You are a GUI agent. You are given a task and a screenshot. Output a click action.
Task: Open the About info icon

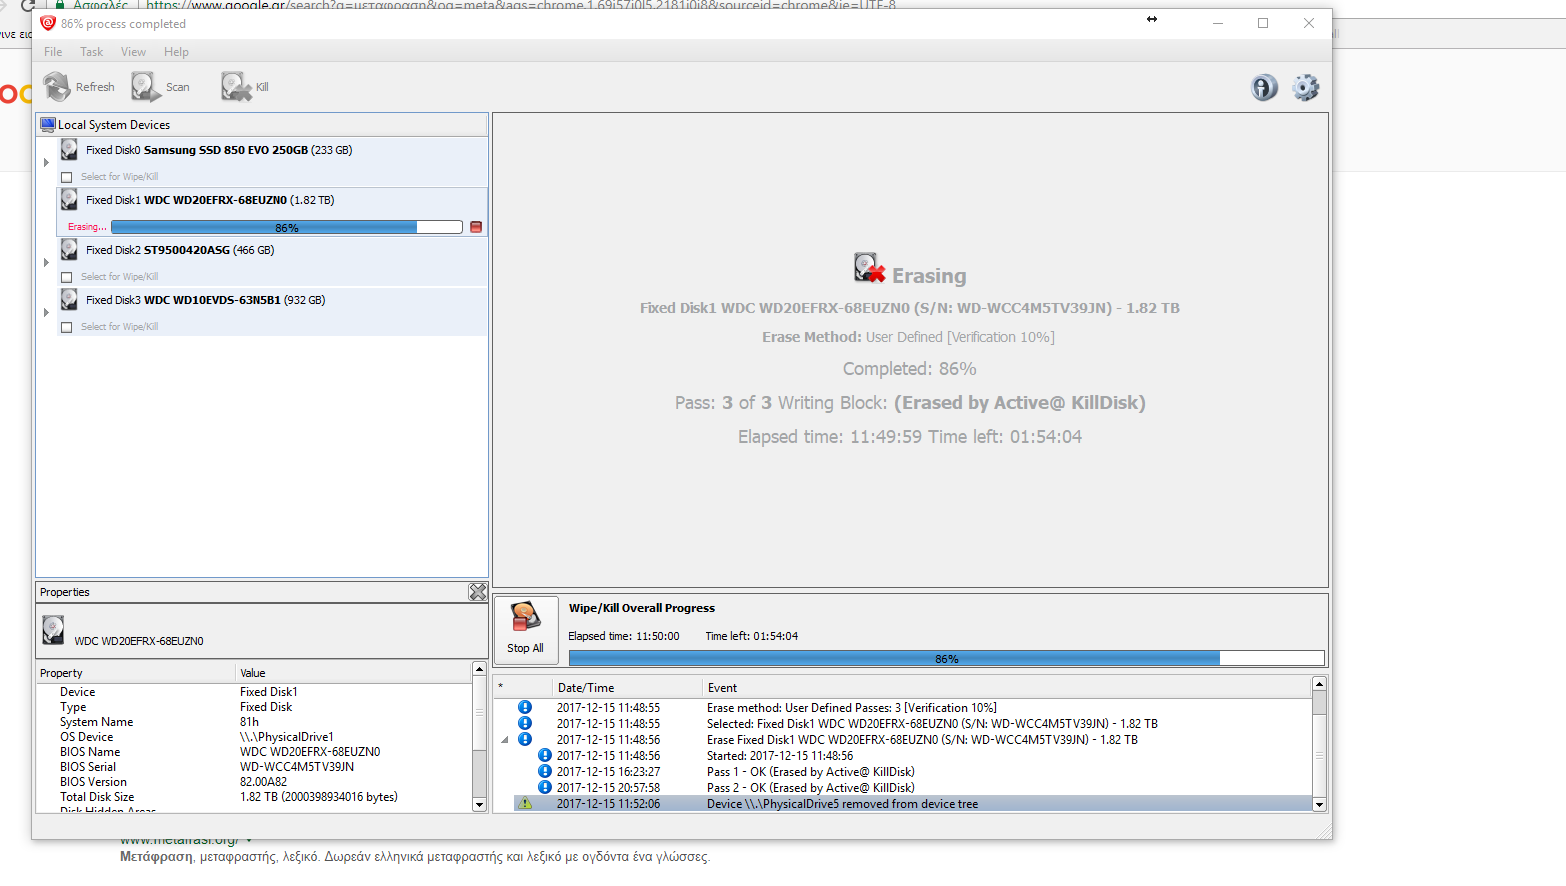pos(1264,88)
